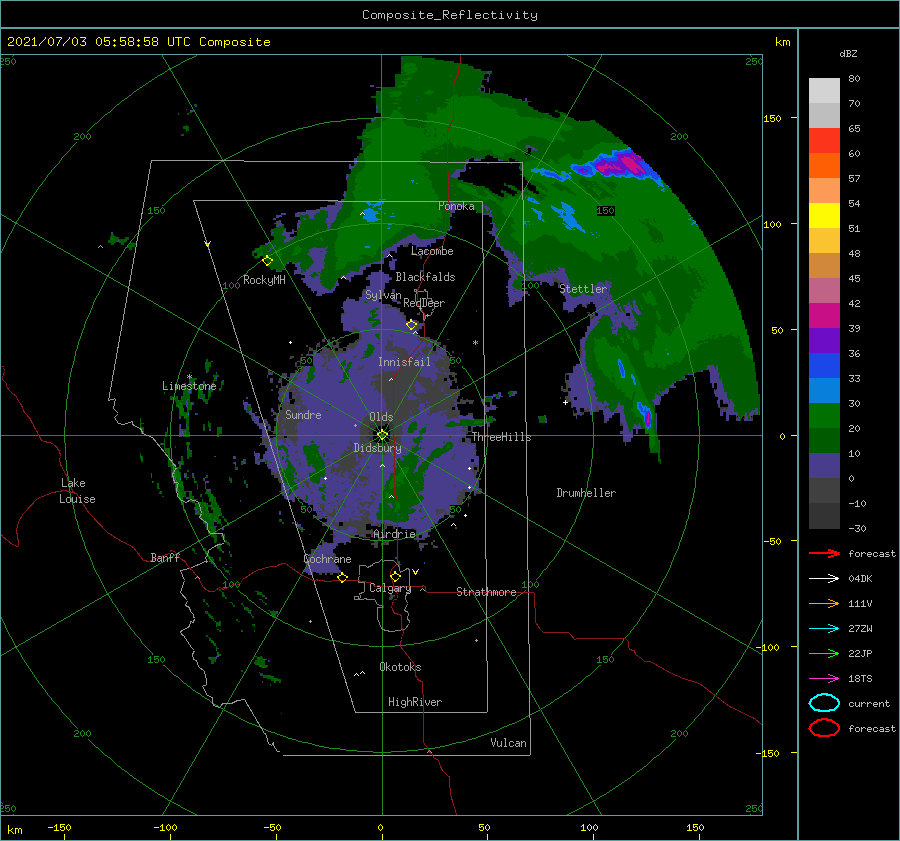This screenshot has height=841, width=900.
Task: Click the magenta 18TS arrow in legend
Action: tap(824, 679)
